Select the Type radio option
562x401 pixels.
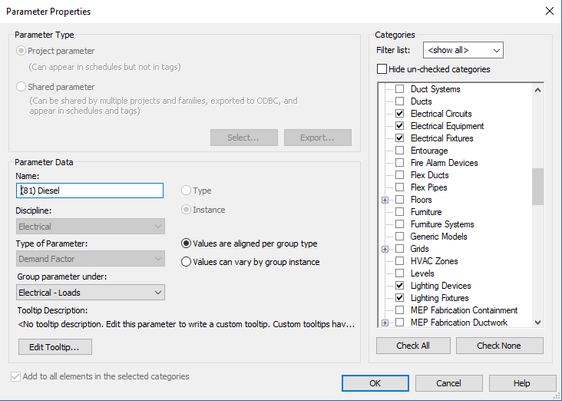tap(186, 190)
